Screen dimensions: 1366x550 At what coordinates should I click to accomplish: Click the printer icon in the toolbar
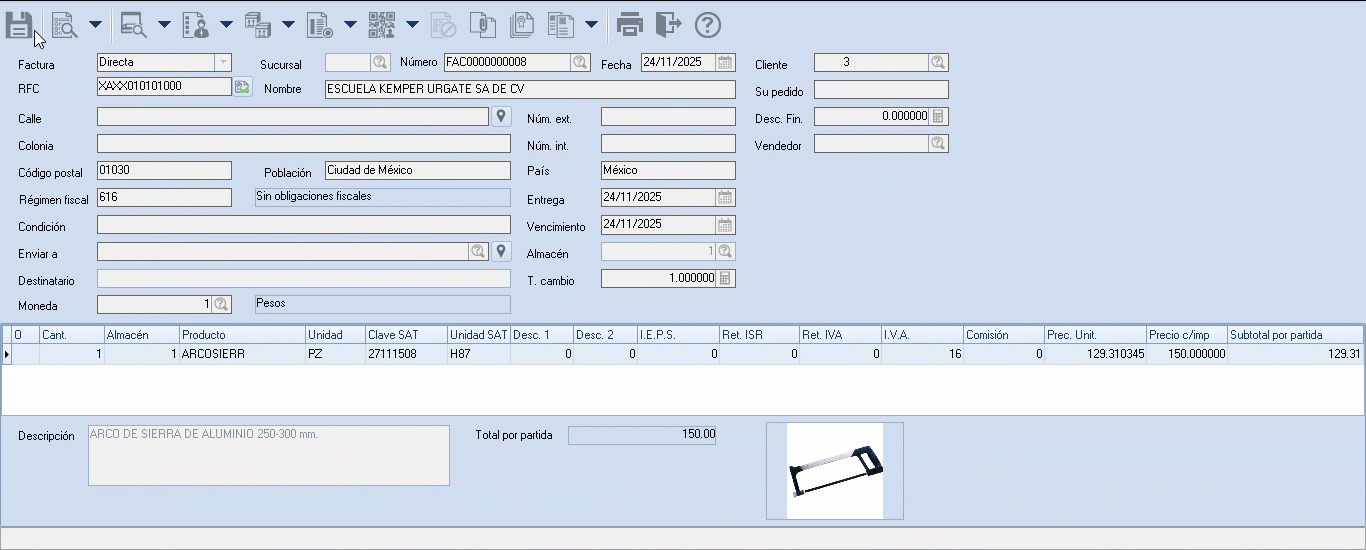click(x=629, y=24)
